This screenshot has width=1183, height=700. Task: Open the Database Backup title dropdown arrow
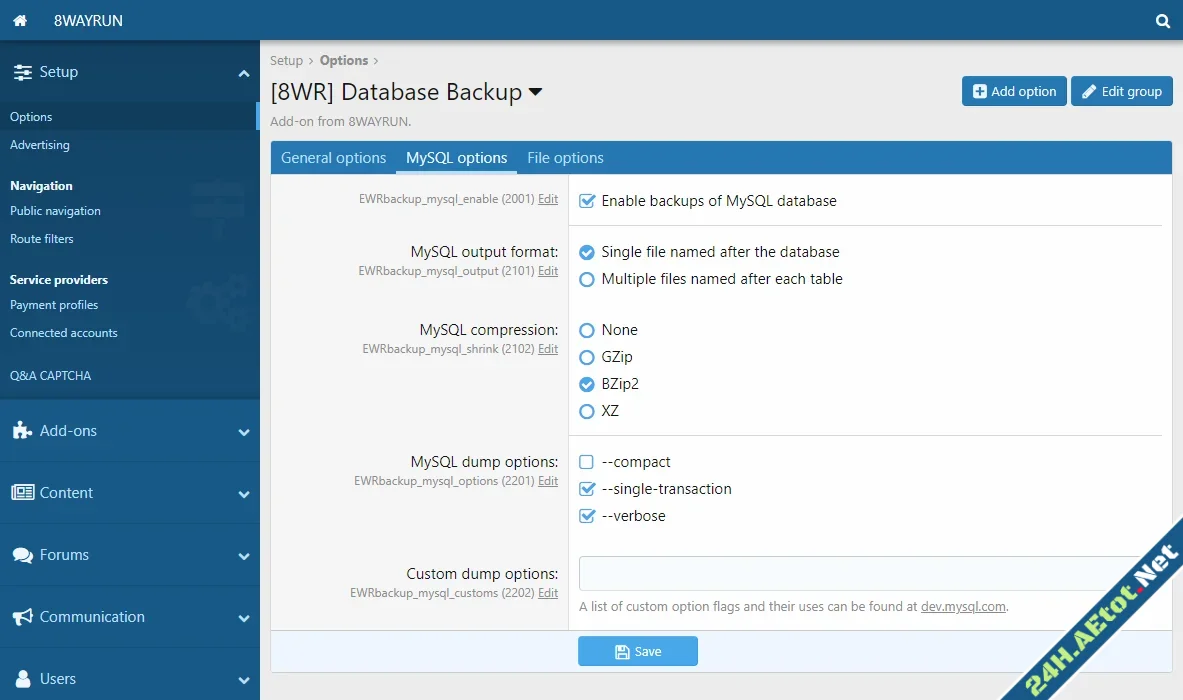click(536, 91)
